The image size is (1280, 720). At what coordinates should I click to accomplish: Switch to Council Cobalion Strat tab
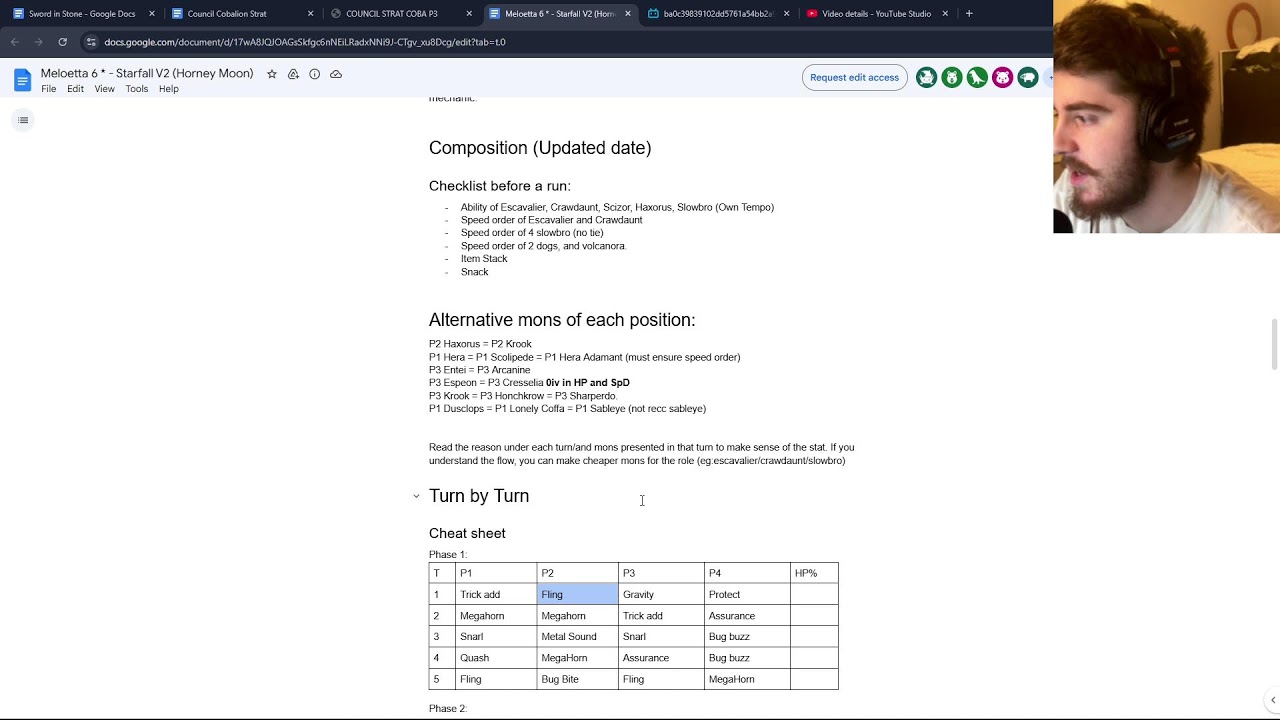[242, 14]
